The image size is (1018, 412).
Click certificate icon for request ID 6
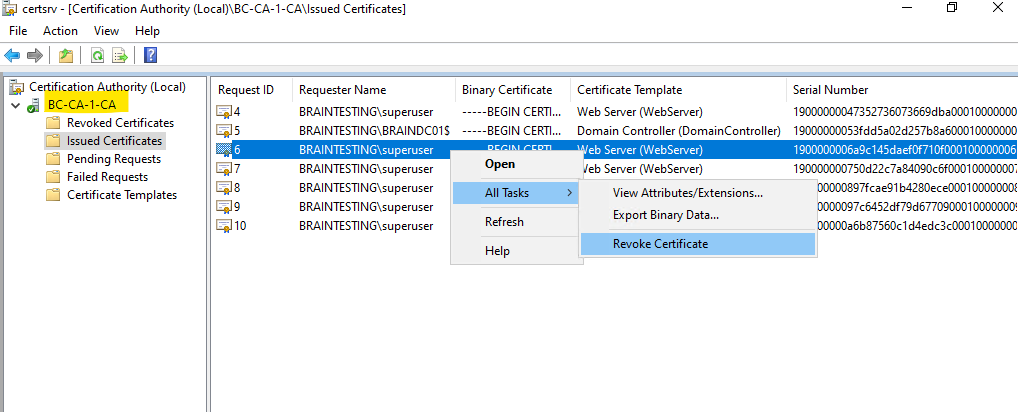click(x=224, y=150)
